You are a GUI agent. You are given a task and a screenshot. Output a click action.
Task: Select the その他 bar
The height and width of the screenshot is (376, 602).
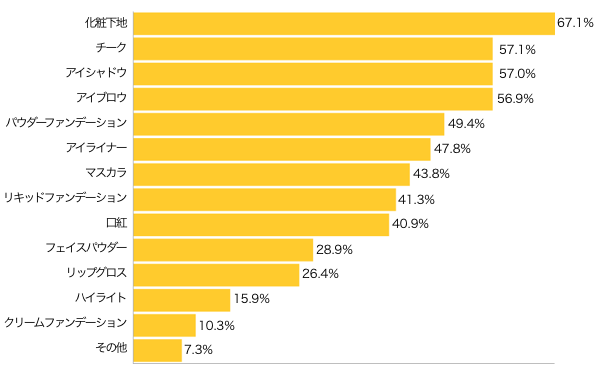tap(157, 350)
